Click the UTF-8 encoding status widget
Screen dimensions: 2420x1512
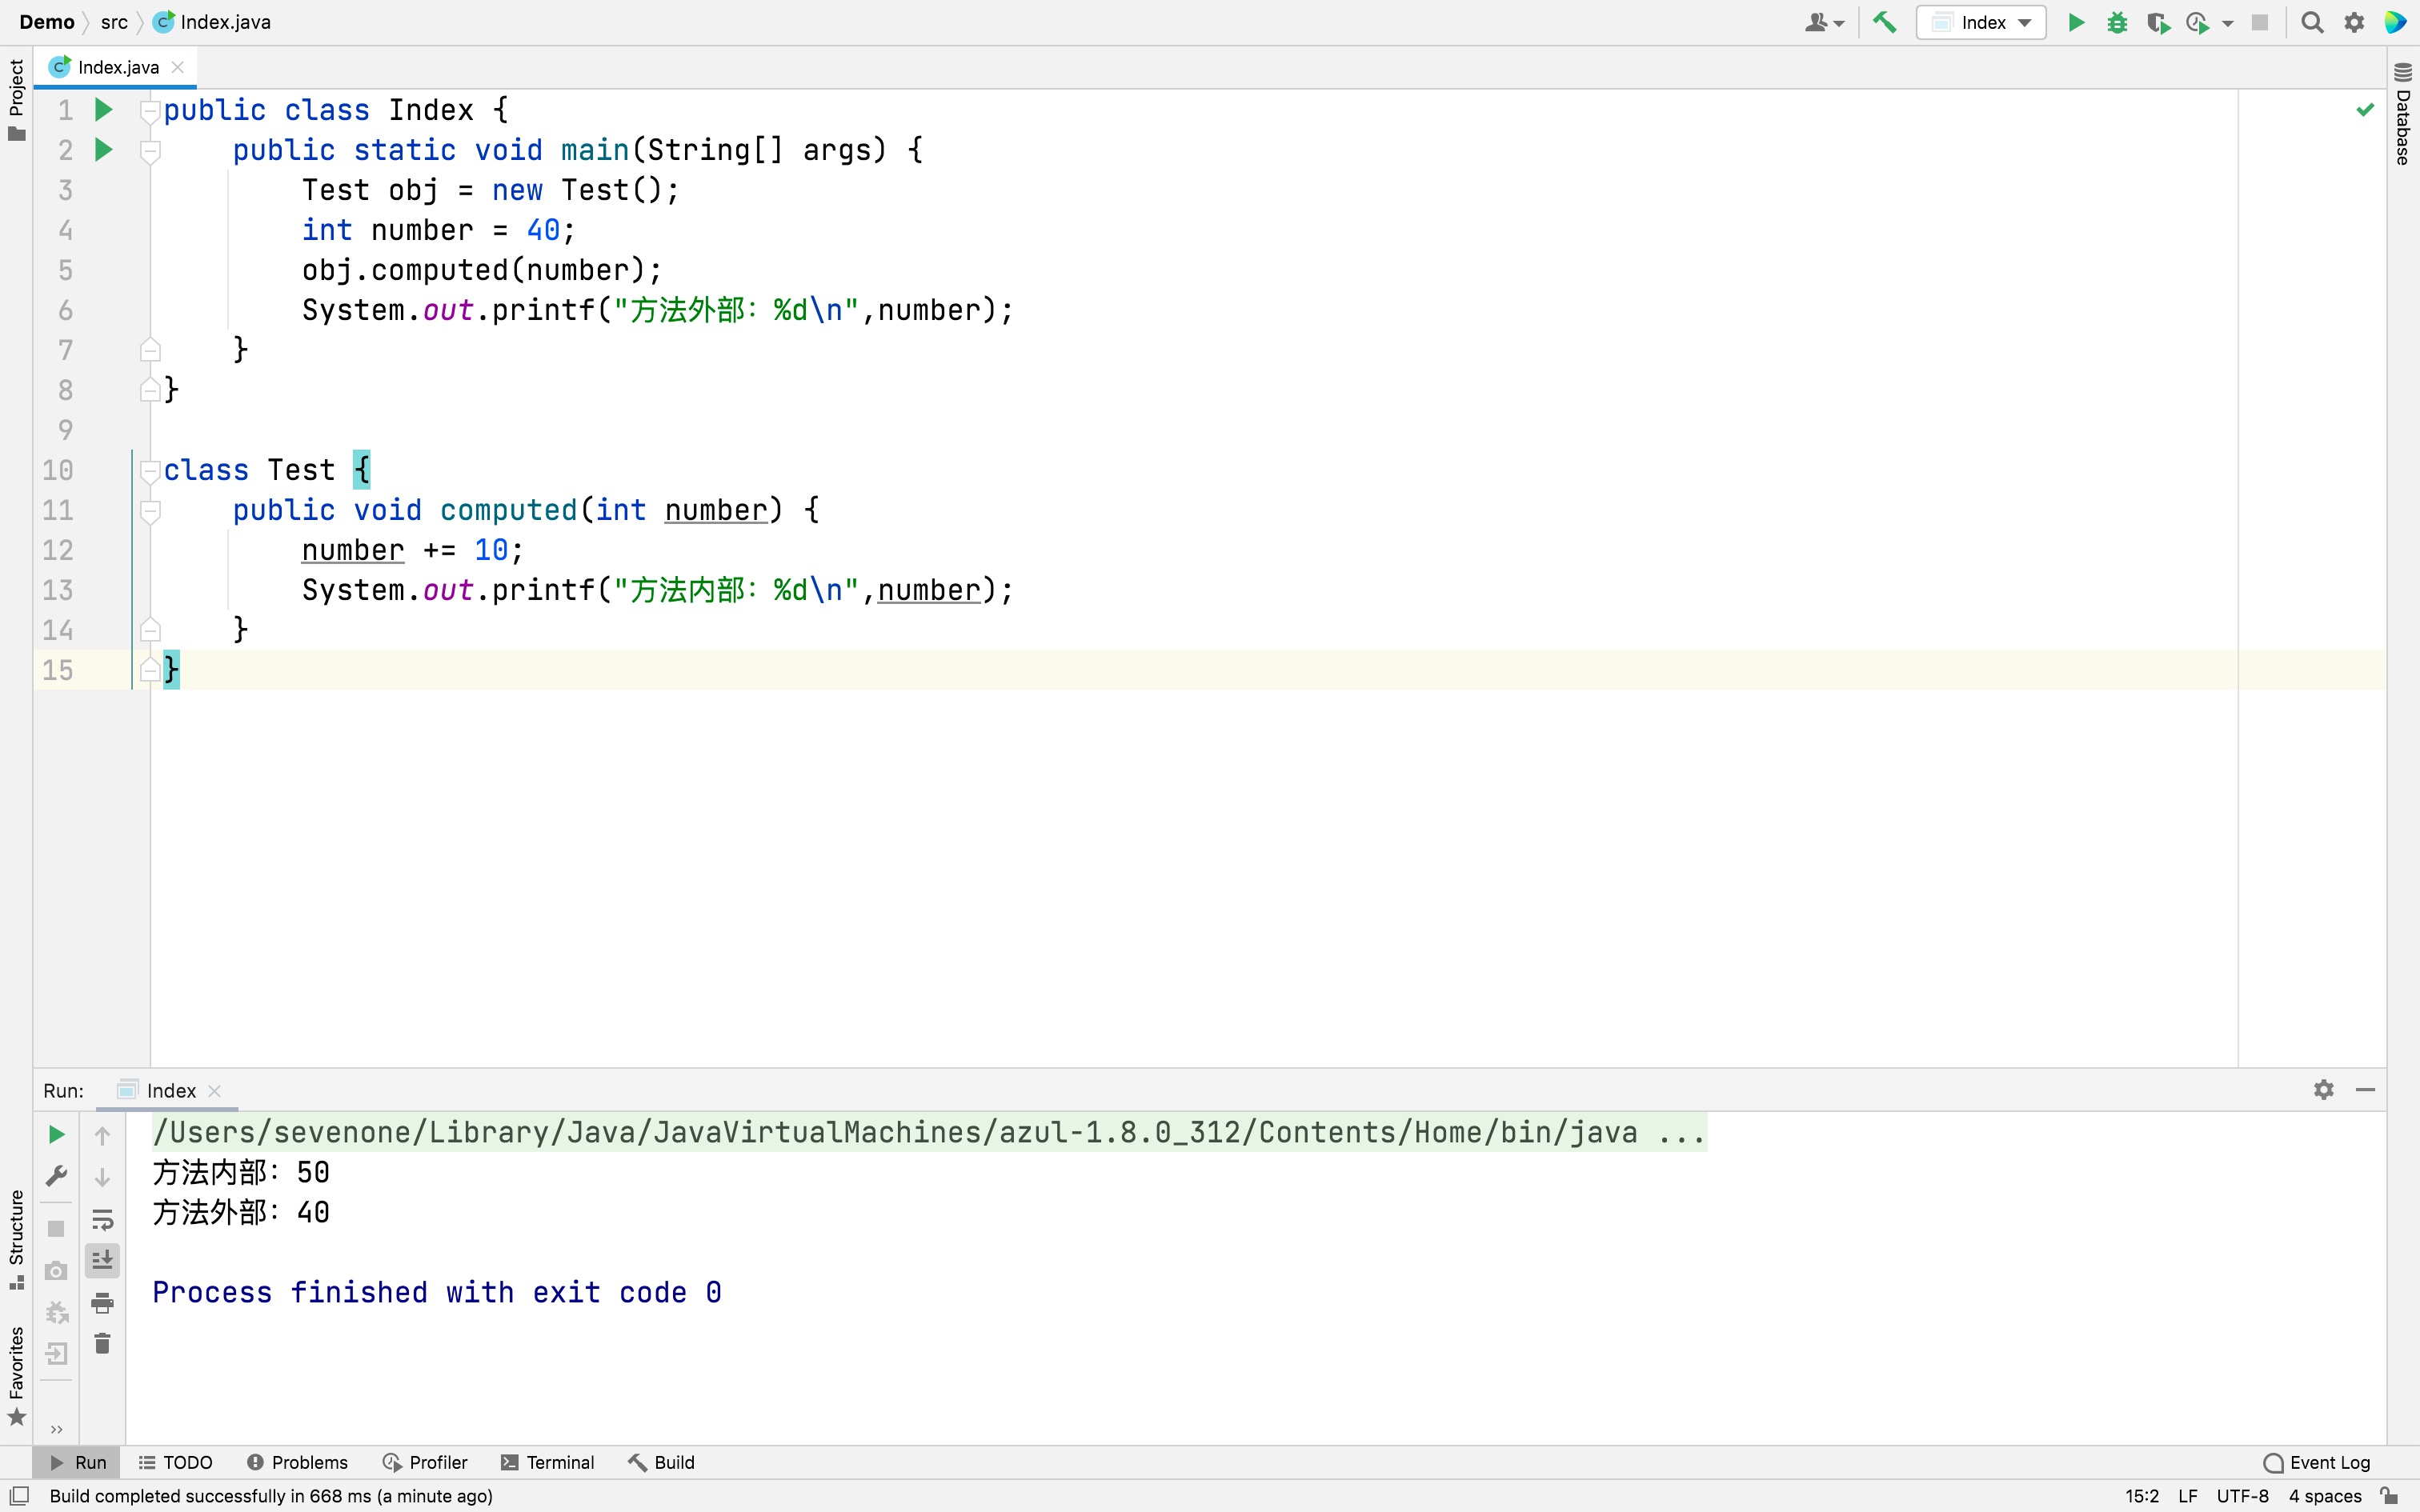2242,1496
